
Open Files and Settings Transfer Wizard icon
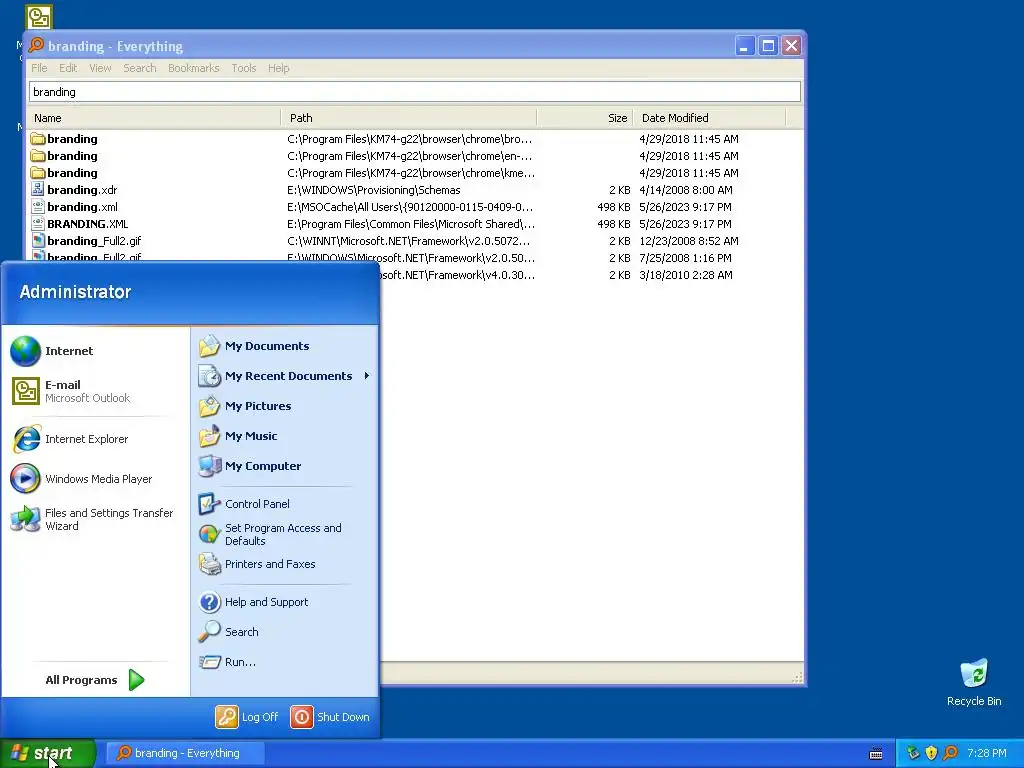tap(25, 519)
